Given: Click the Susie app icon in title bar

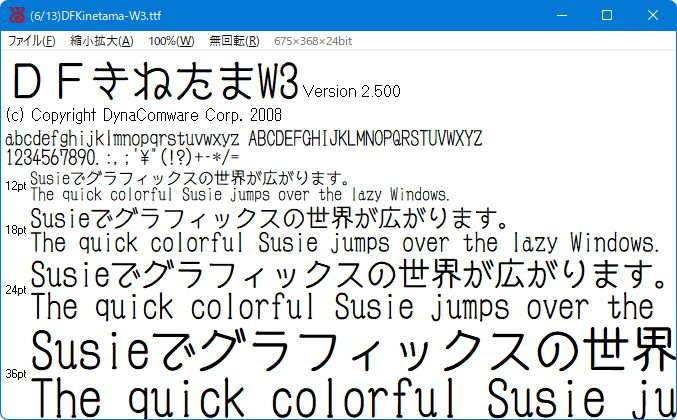Looking at the screenshot, I should click(17, 16).
